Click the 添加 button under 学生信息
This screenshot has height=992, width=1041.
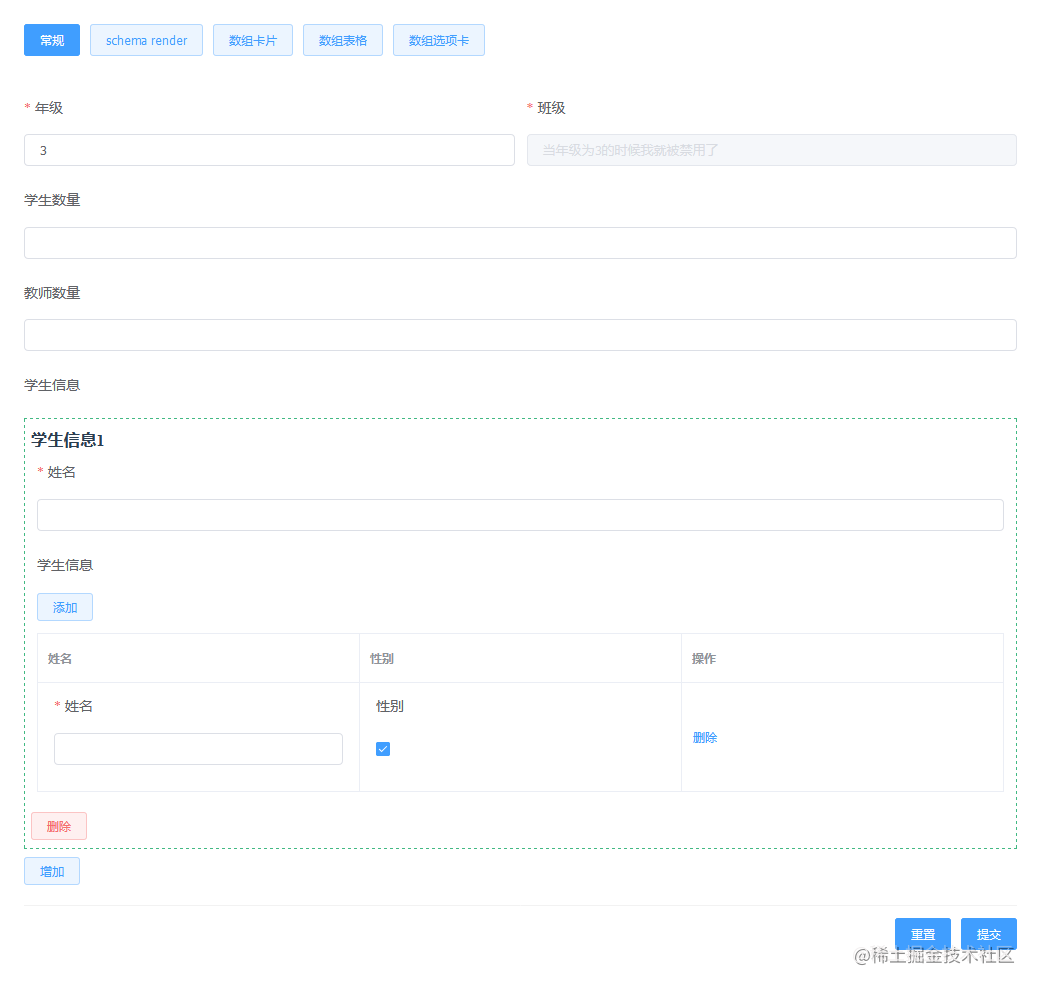[x=64, y=607]
